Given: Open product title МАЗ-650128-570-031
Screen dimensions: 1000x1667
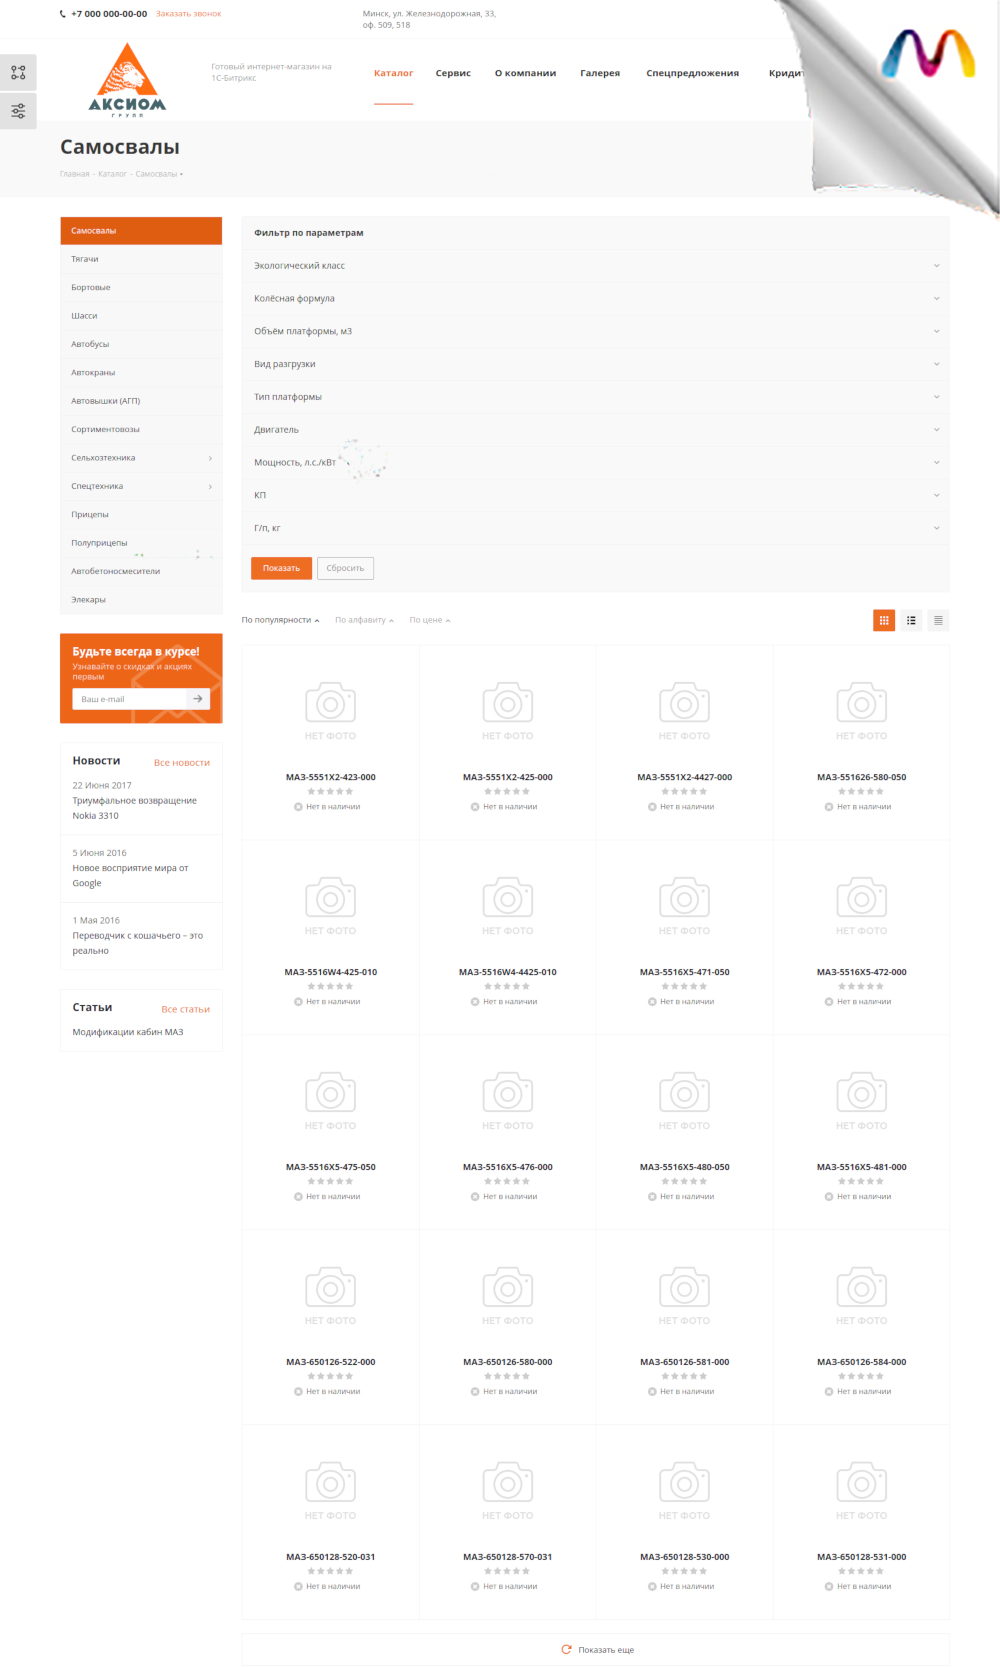Looking at the screenshot, I should 507,1557.
